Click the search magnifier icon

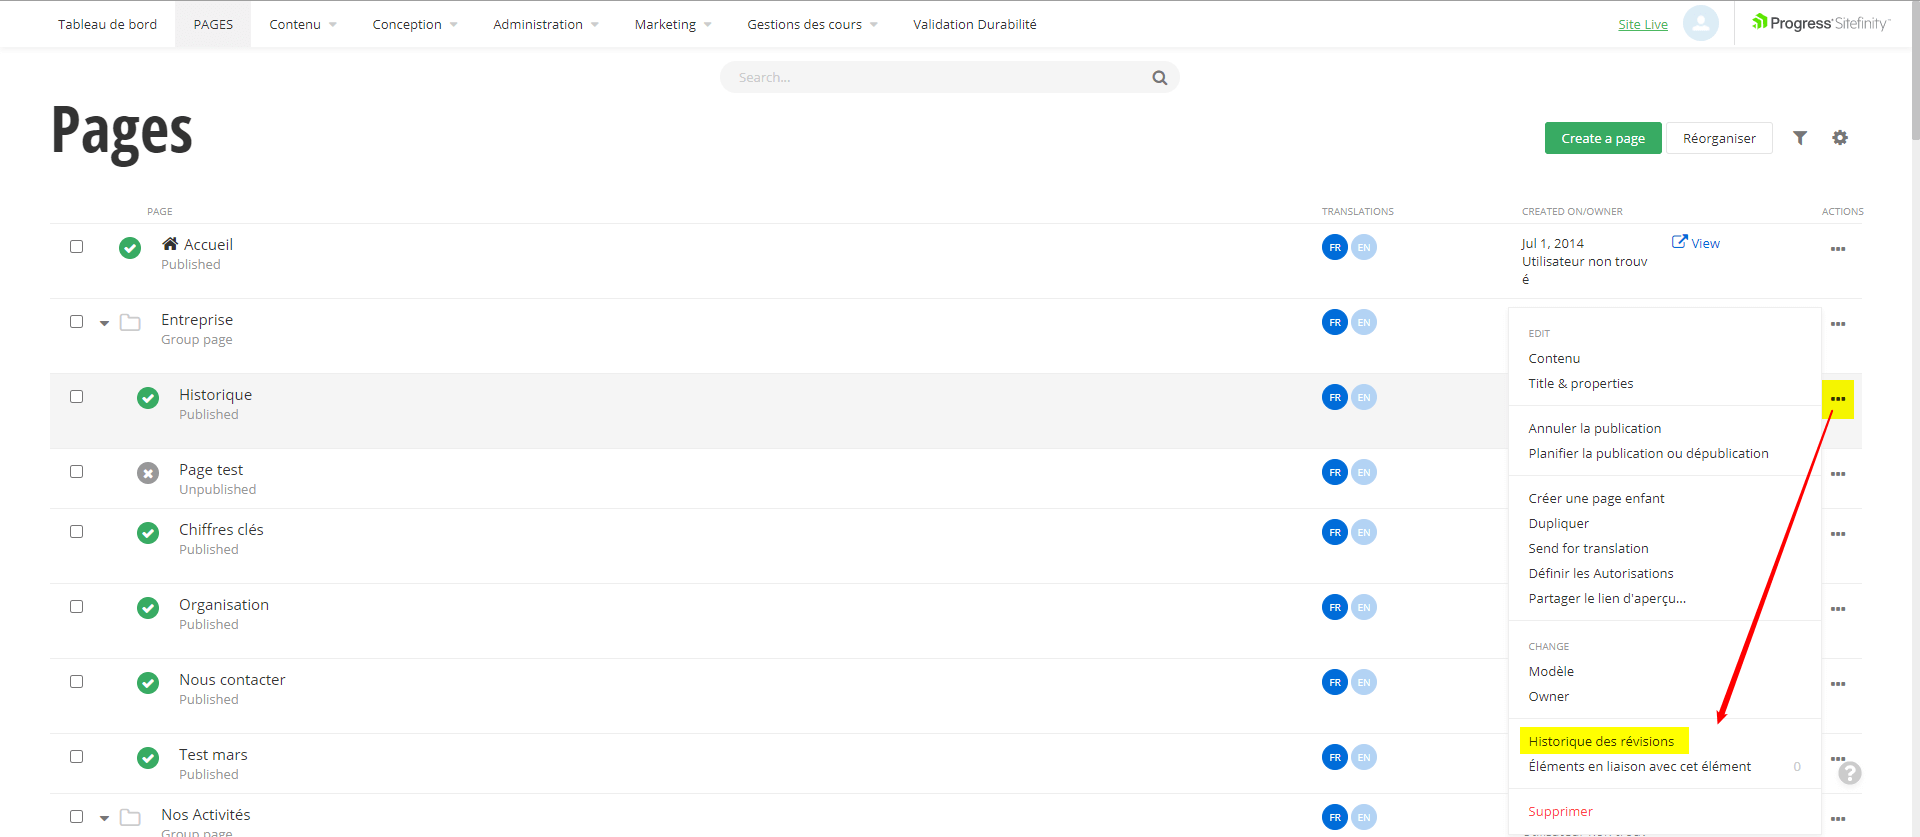(1159, 78)
